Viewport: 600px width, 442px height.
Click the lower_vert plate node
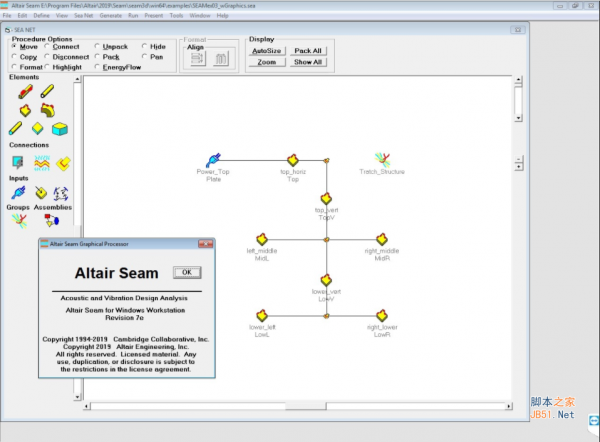(326, 280)
